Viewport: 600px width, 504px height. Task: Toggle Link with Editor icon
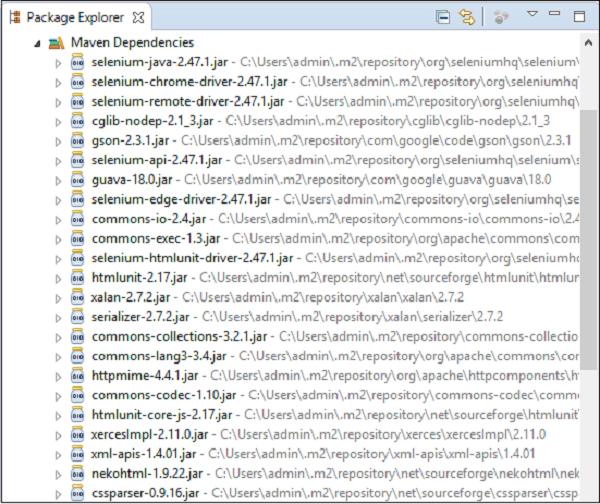pyautogui.click(x=467, y=17)
